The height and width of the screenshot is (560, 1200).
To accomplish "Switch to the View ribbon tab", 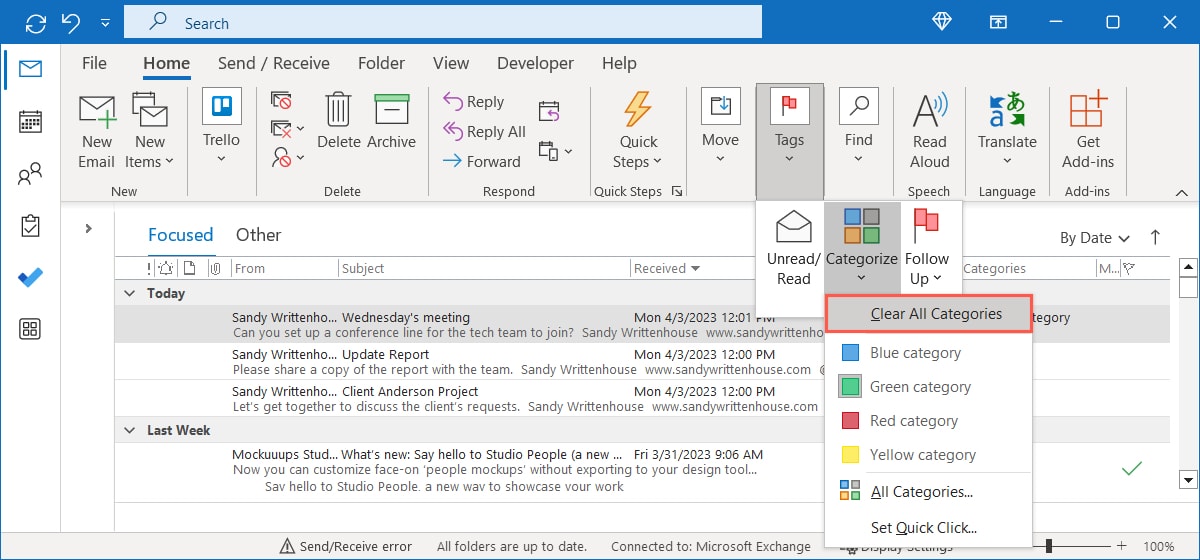I will [451, 63].
